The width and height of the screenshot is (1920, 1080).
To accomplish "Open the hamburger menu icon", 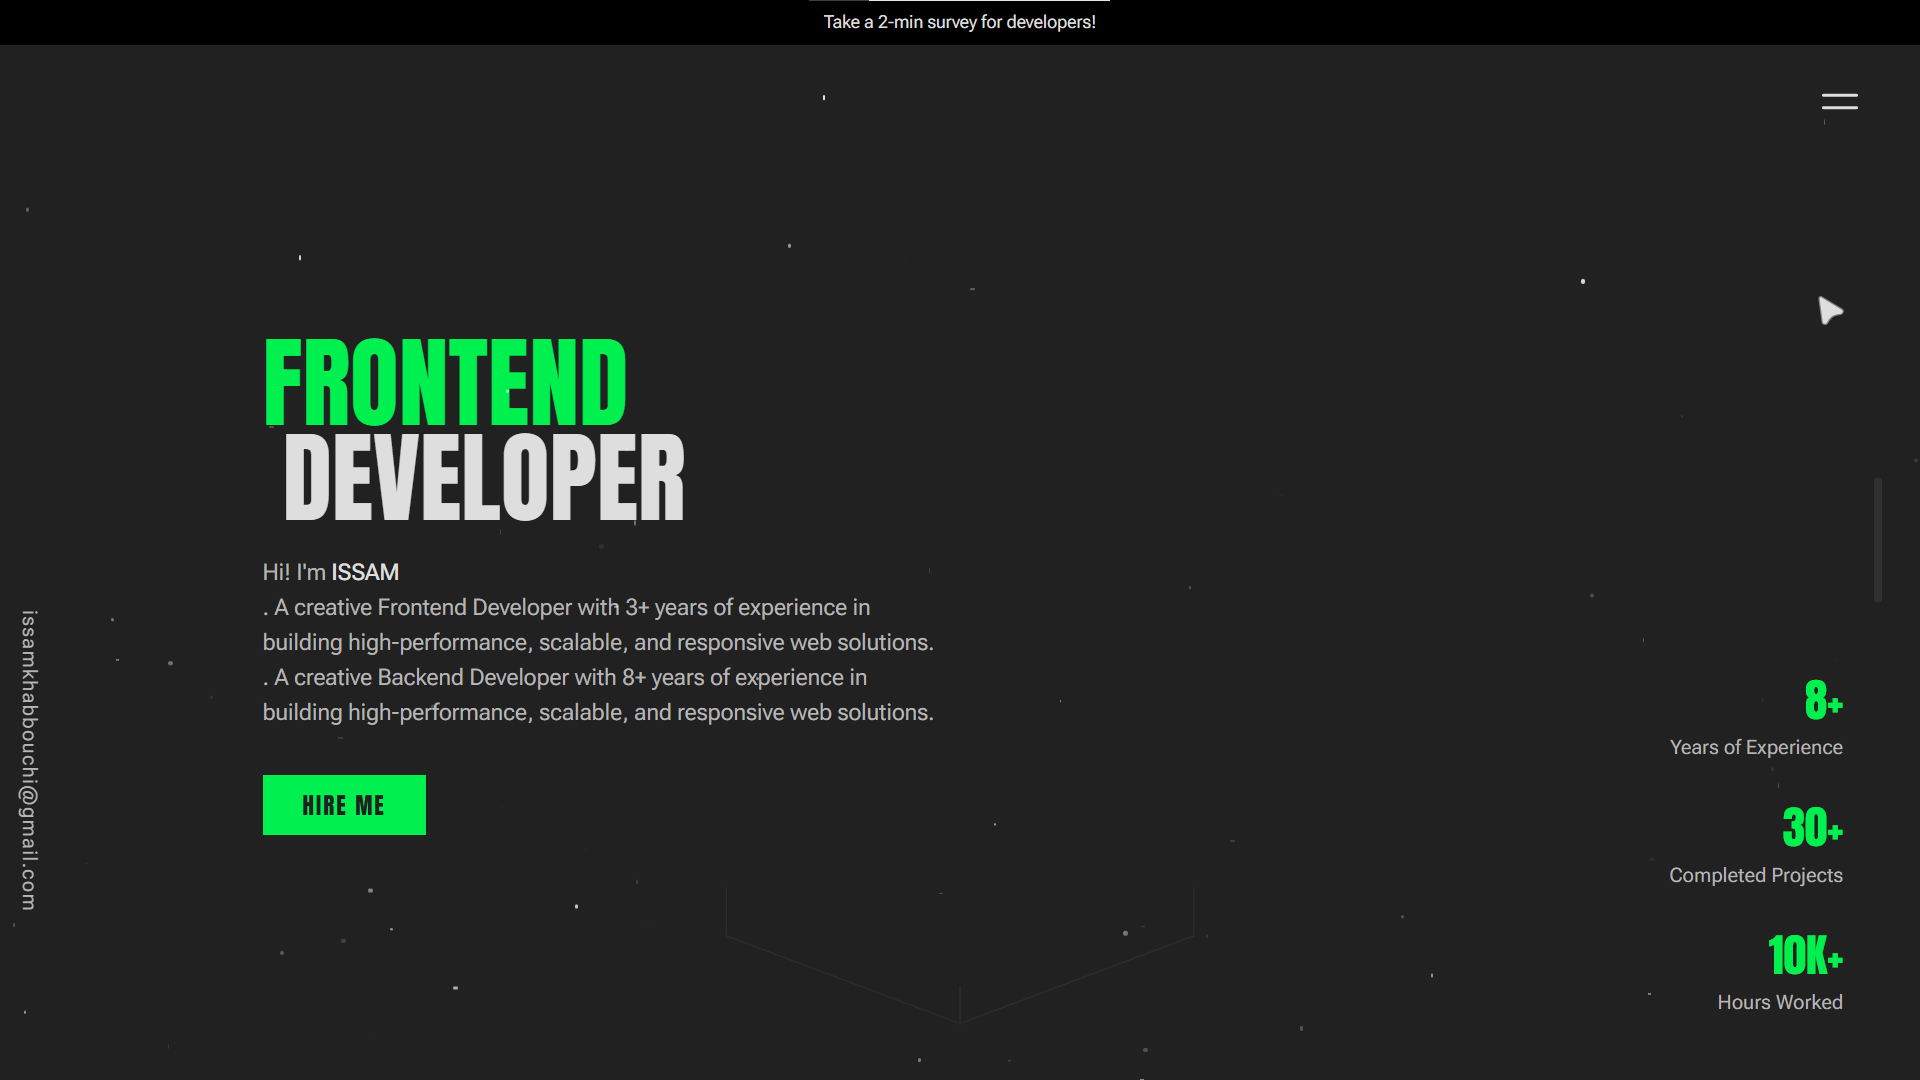I will coord(1839,102).
